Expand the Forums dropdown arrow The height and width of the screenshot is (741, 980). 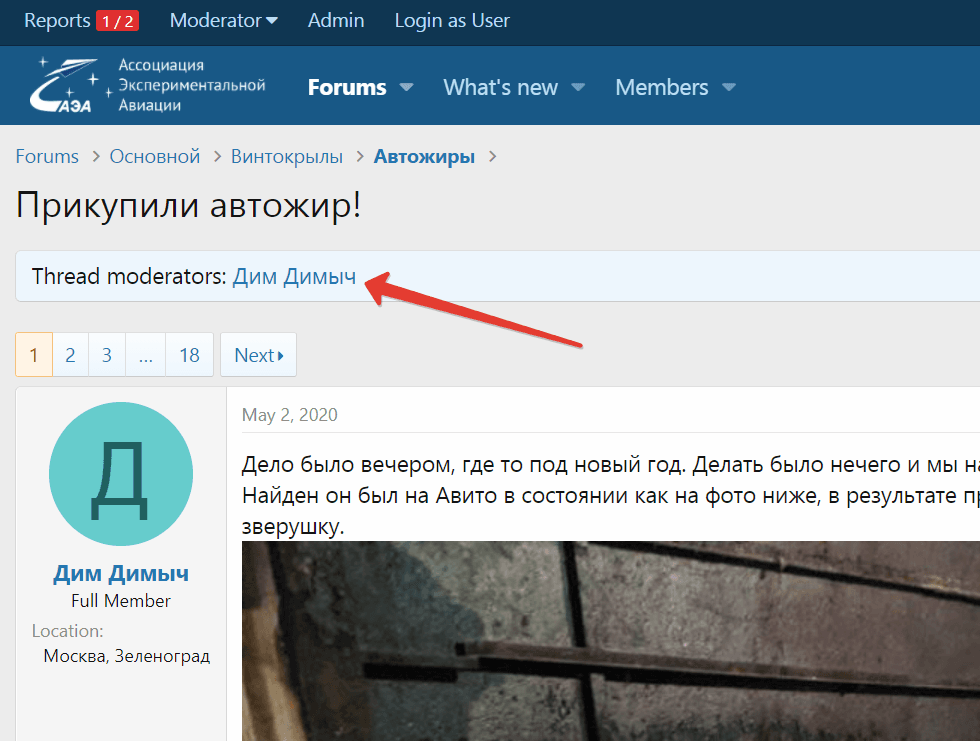tap(407, 88)
